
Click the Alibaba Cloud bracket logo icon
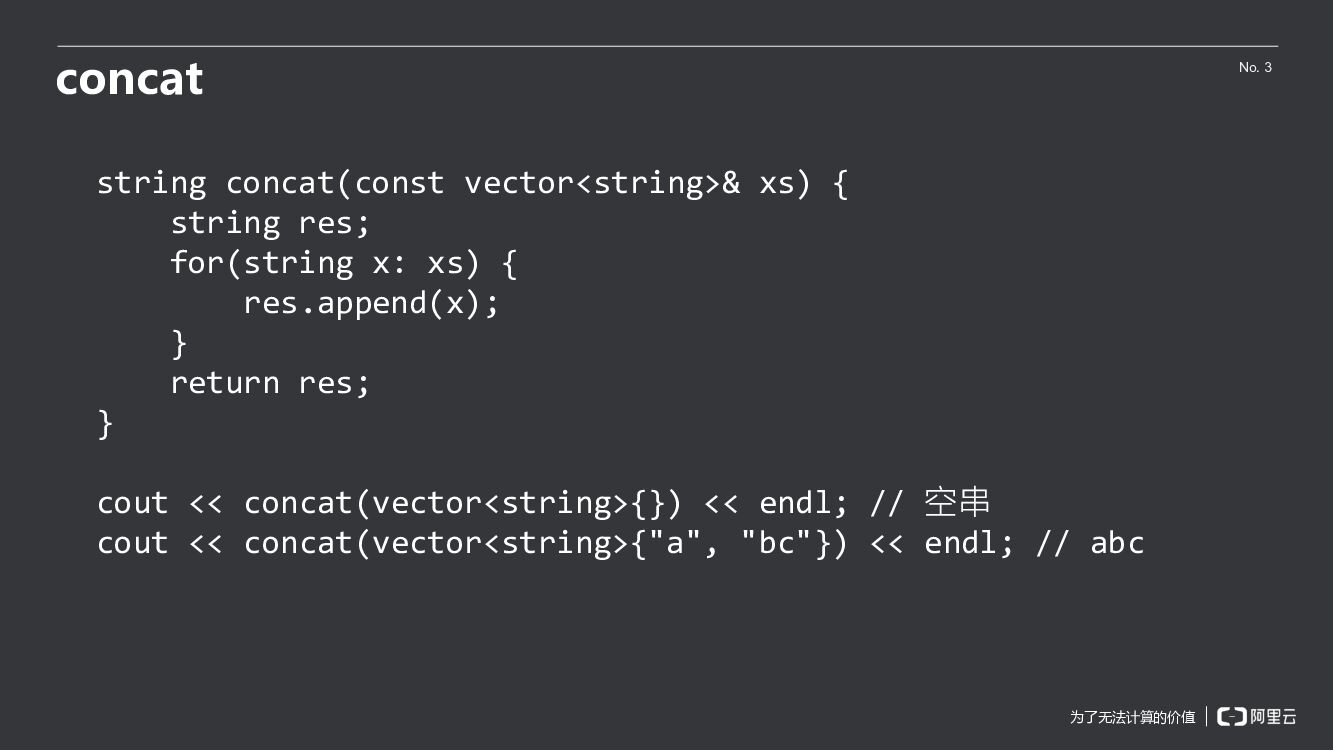pos(1231,716)
